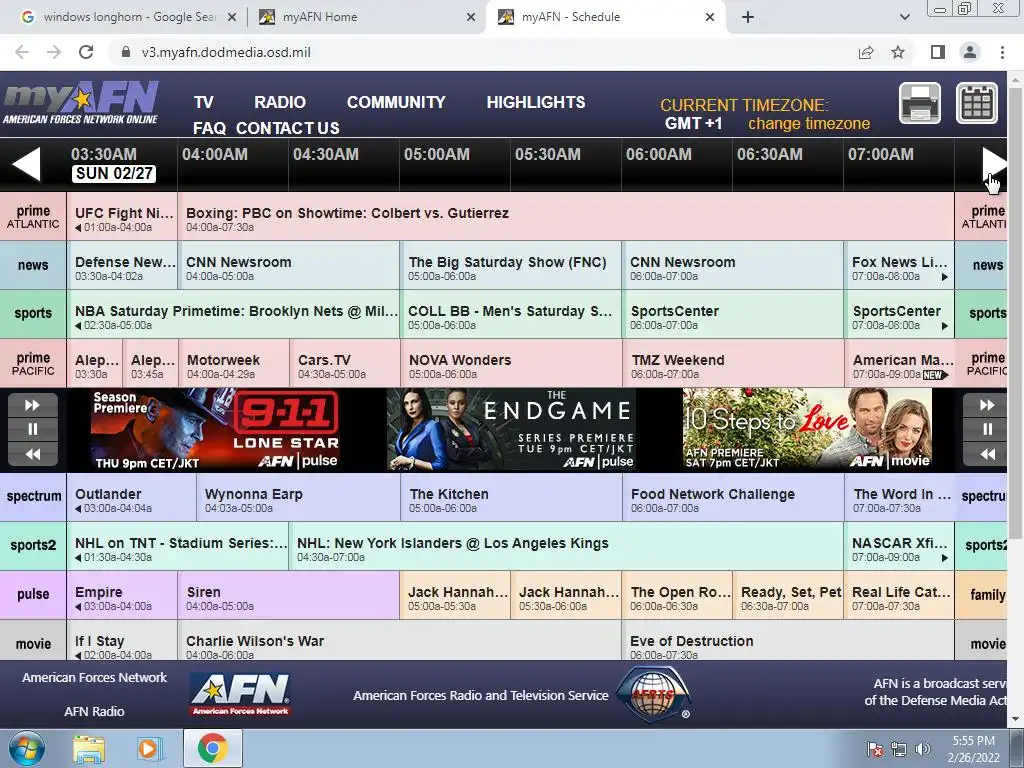Open The Endgame series premiere banner
Viewport: 1024px width, 768px height.
(511, 430)
